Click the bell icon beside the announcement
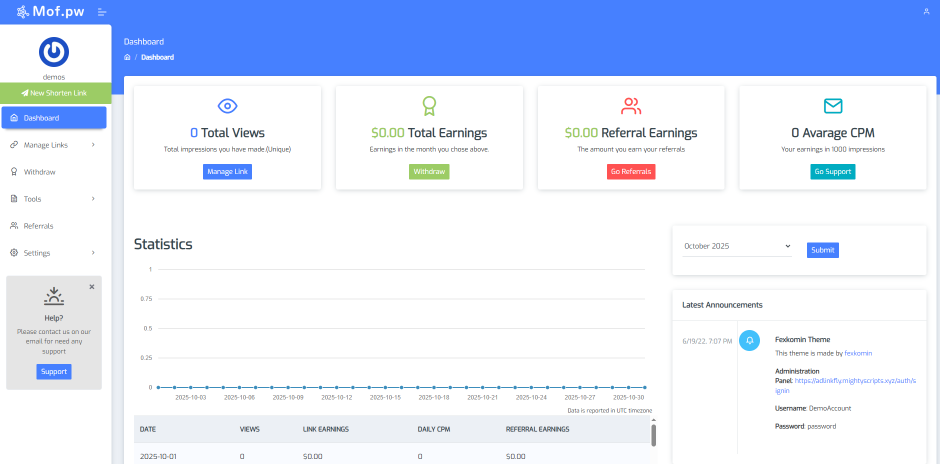 coord(749,340)
